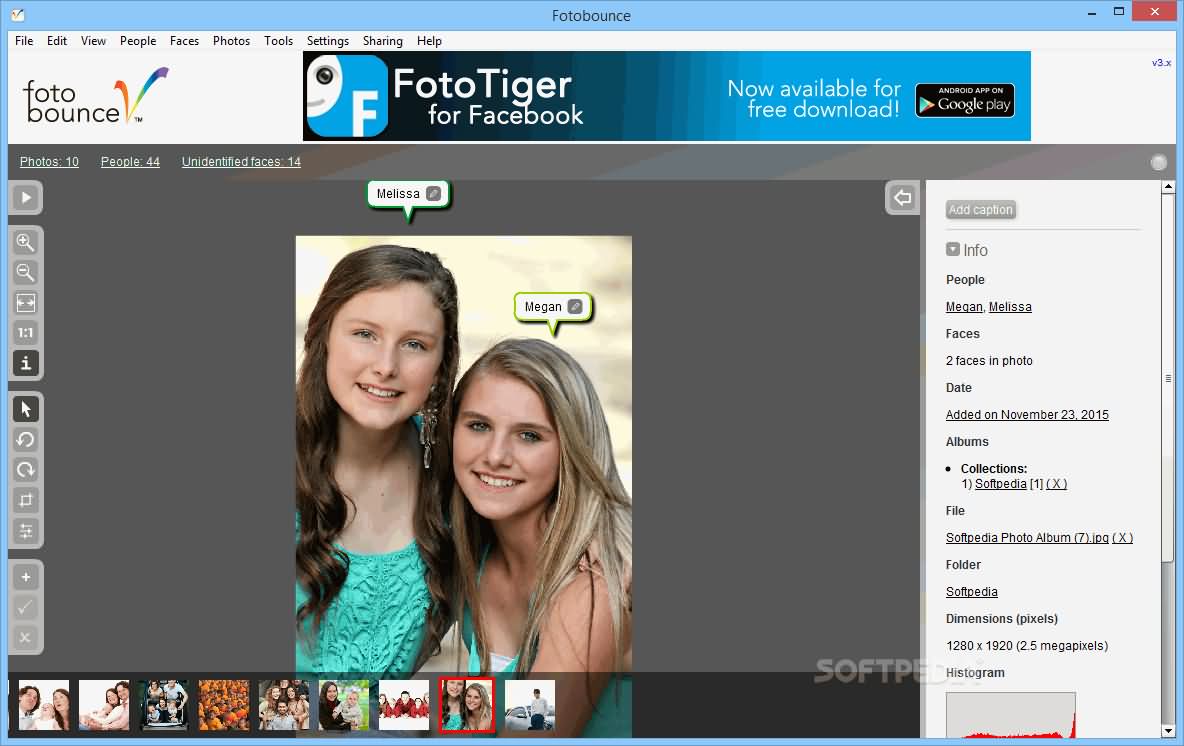Open Melissa's people link in Info
This screenshot has height=746, width=1184.
(1010, 307)
